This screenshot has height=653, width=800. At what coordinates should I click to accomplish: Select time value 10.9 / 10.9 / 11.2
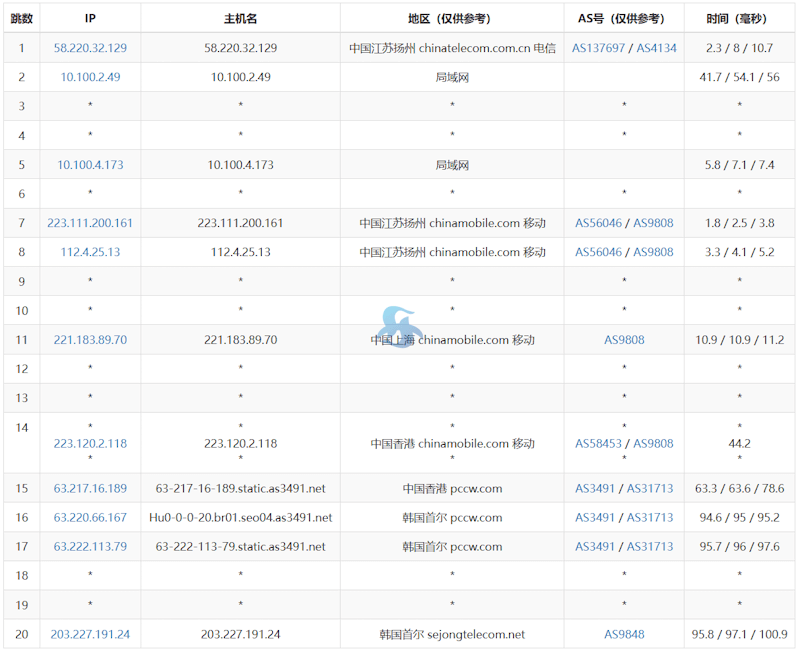point(739,340)
